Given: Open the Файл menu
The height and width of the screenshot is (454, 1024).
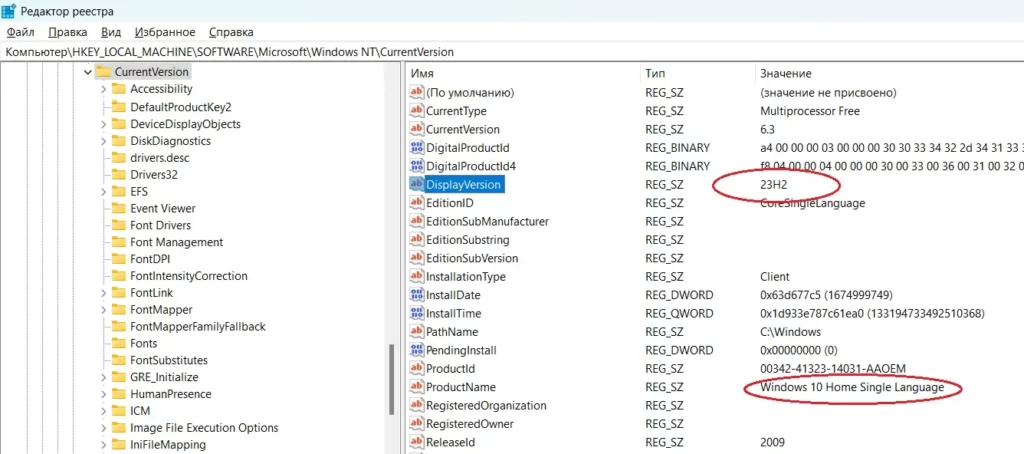Looking at the screenshot, I should [x=21, y=32].
